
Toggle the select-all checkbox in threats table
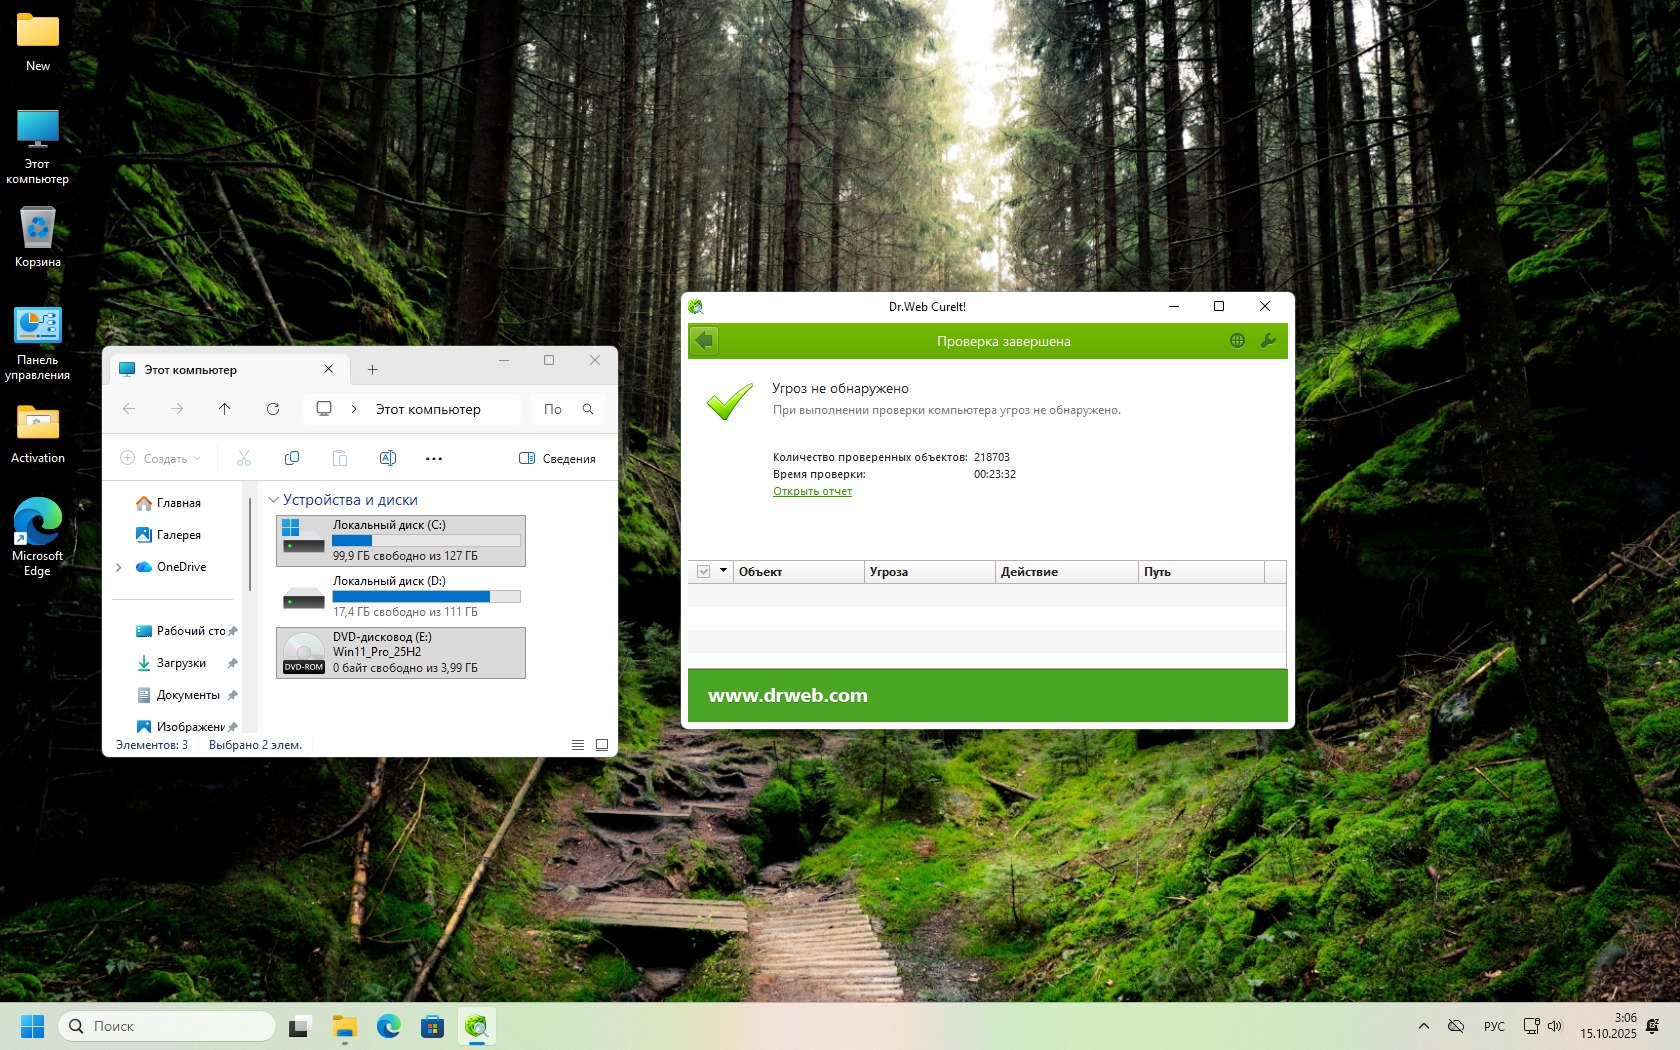[x=704, y=572]
